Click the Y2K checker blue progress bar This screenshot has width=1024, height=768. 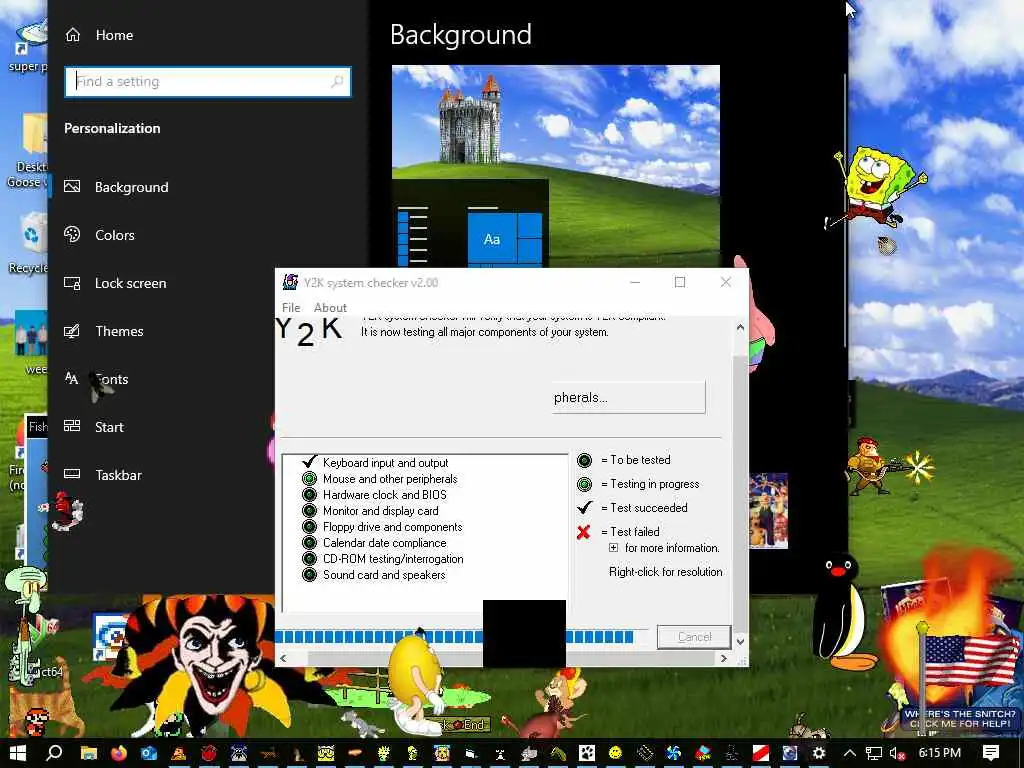pos(454,637)
